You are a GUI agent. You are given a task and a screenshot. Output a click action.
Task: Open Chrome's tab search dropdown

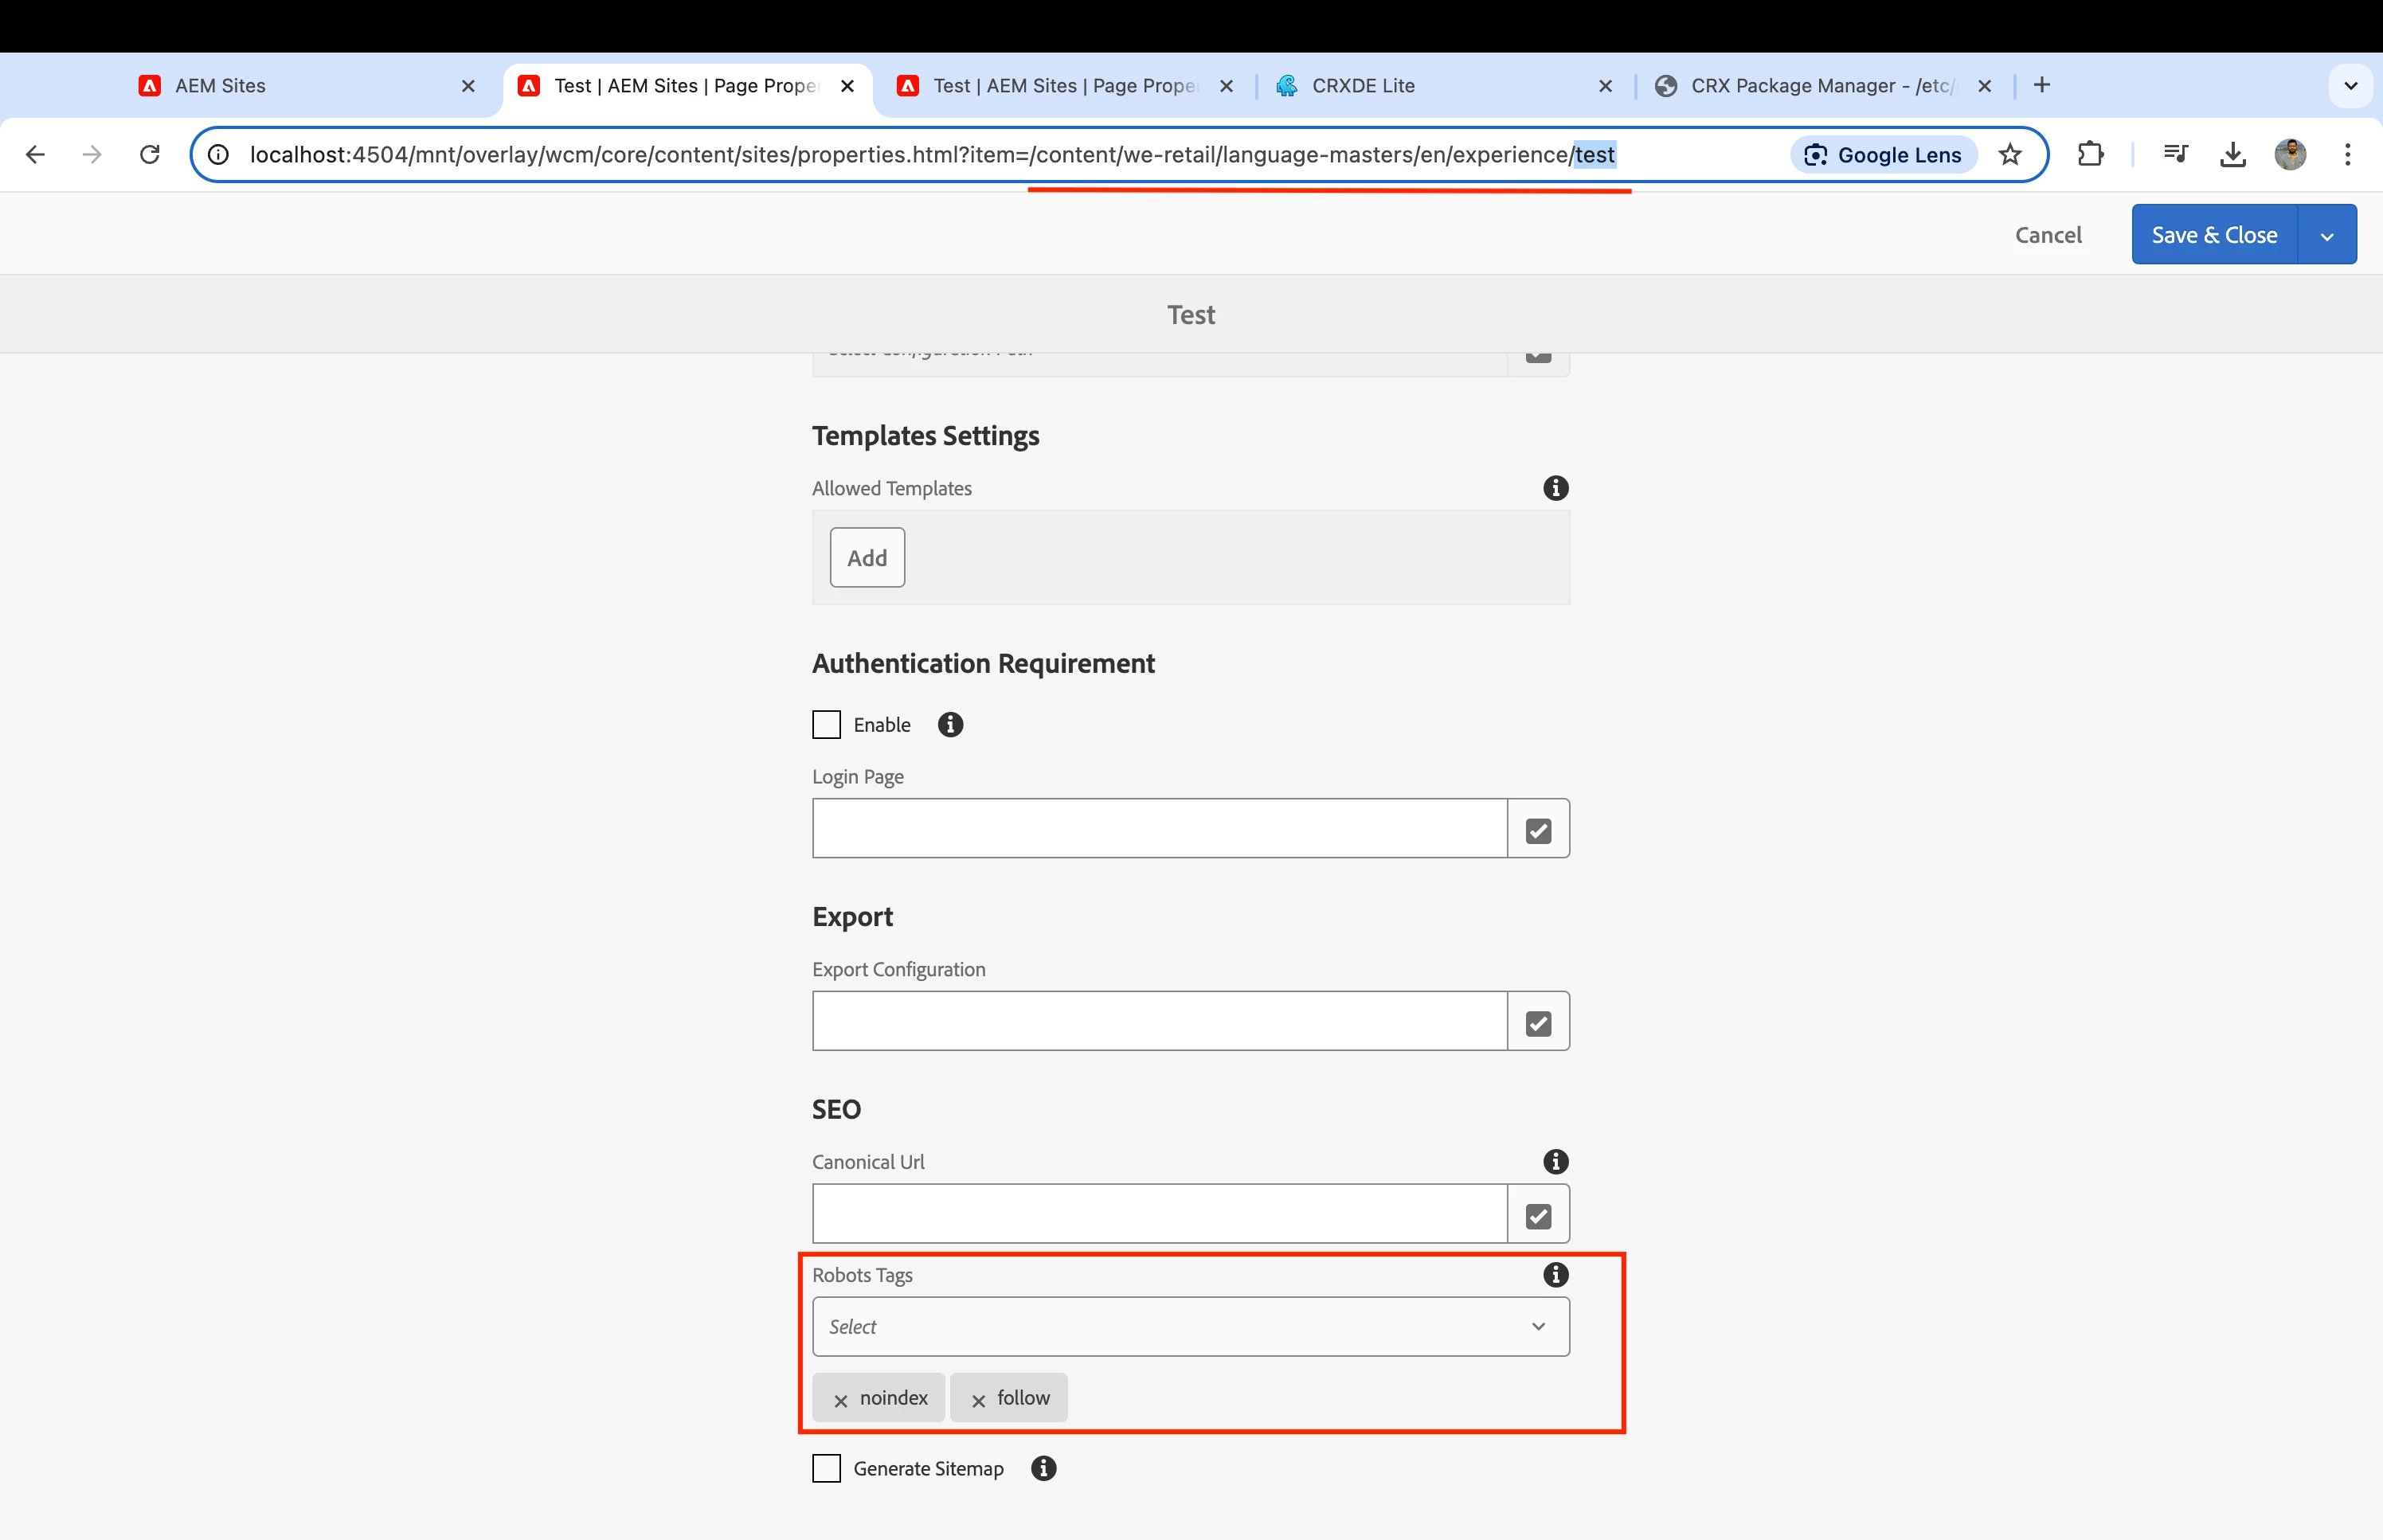(2350, 86)
